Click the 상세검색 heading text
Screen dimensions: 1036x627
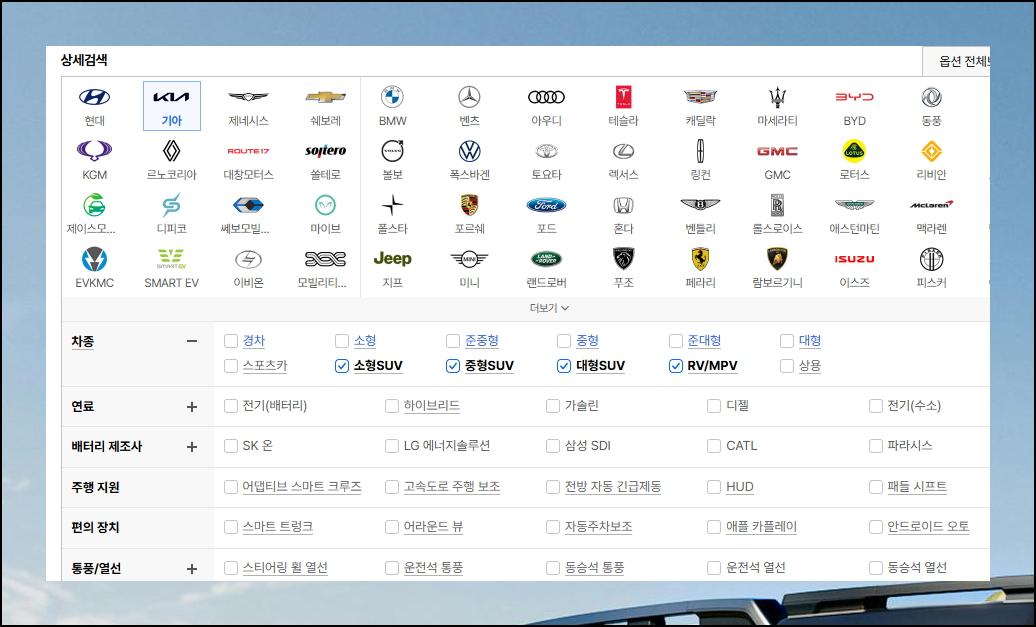[x=84, y=60]
